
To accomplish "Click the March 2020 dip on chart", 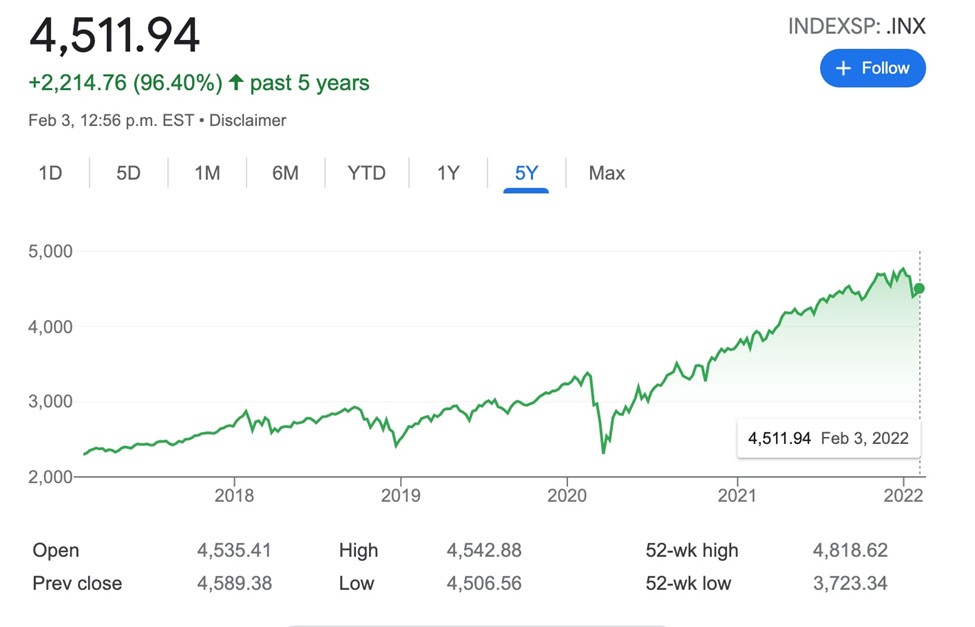I will pos(603,452).
